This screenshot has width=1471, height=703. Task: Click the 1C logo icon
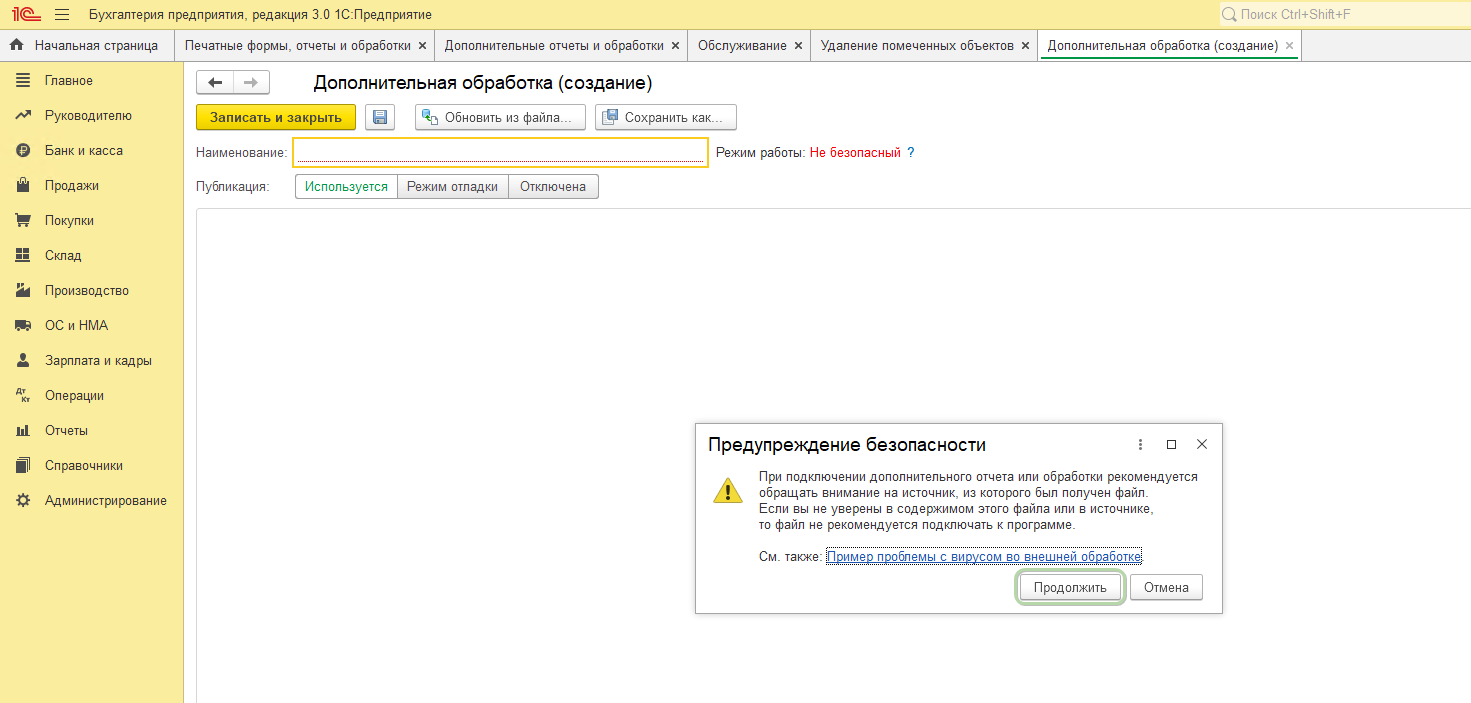tap(26, 15)
